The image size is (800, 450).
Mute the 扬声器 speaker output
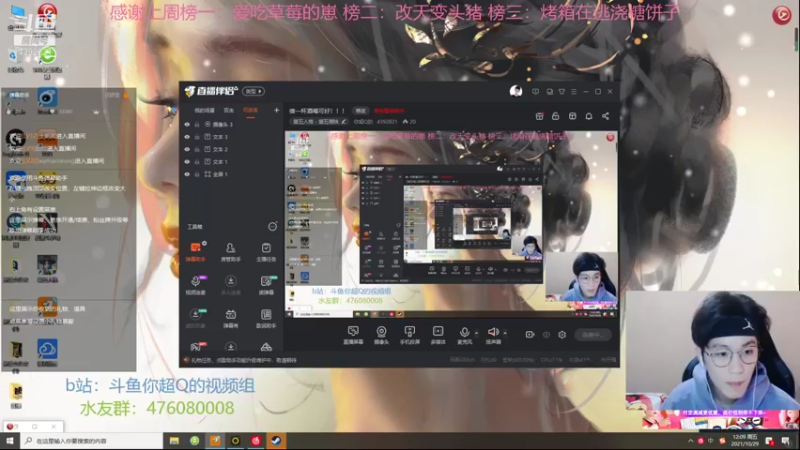click(x=493, y=335)
